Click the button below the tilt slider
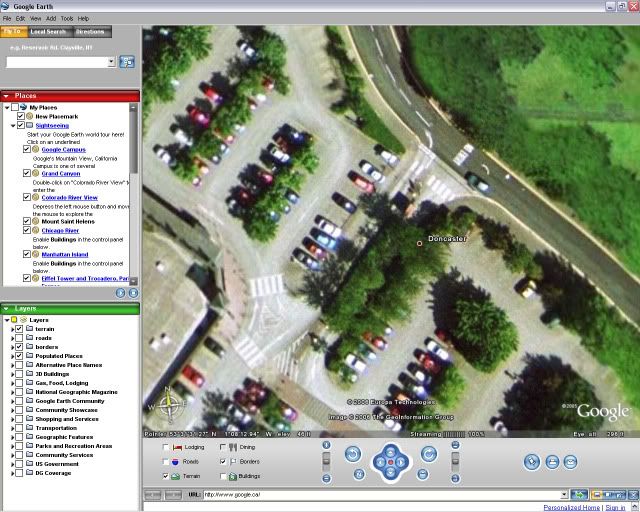This screenshot has height=512, width=640. (456, 478)
